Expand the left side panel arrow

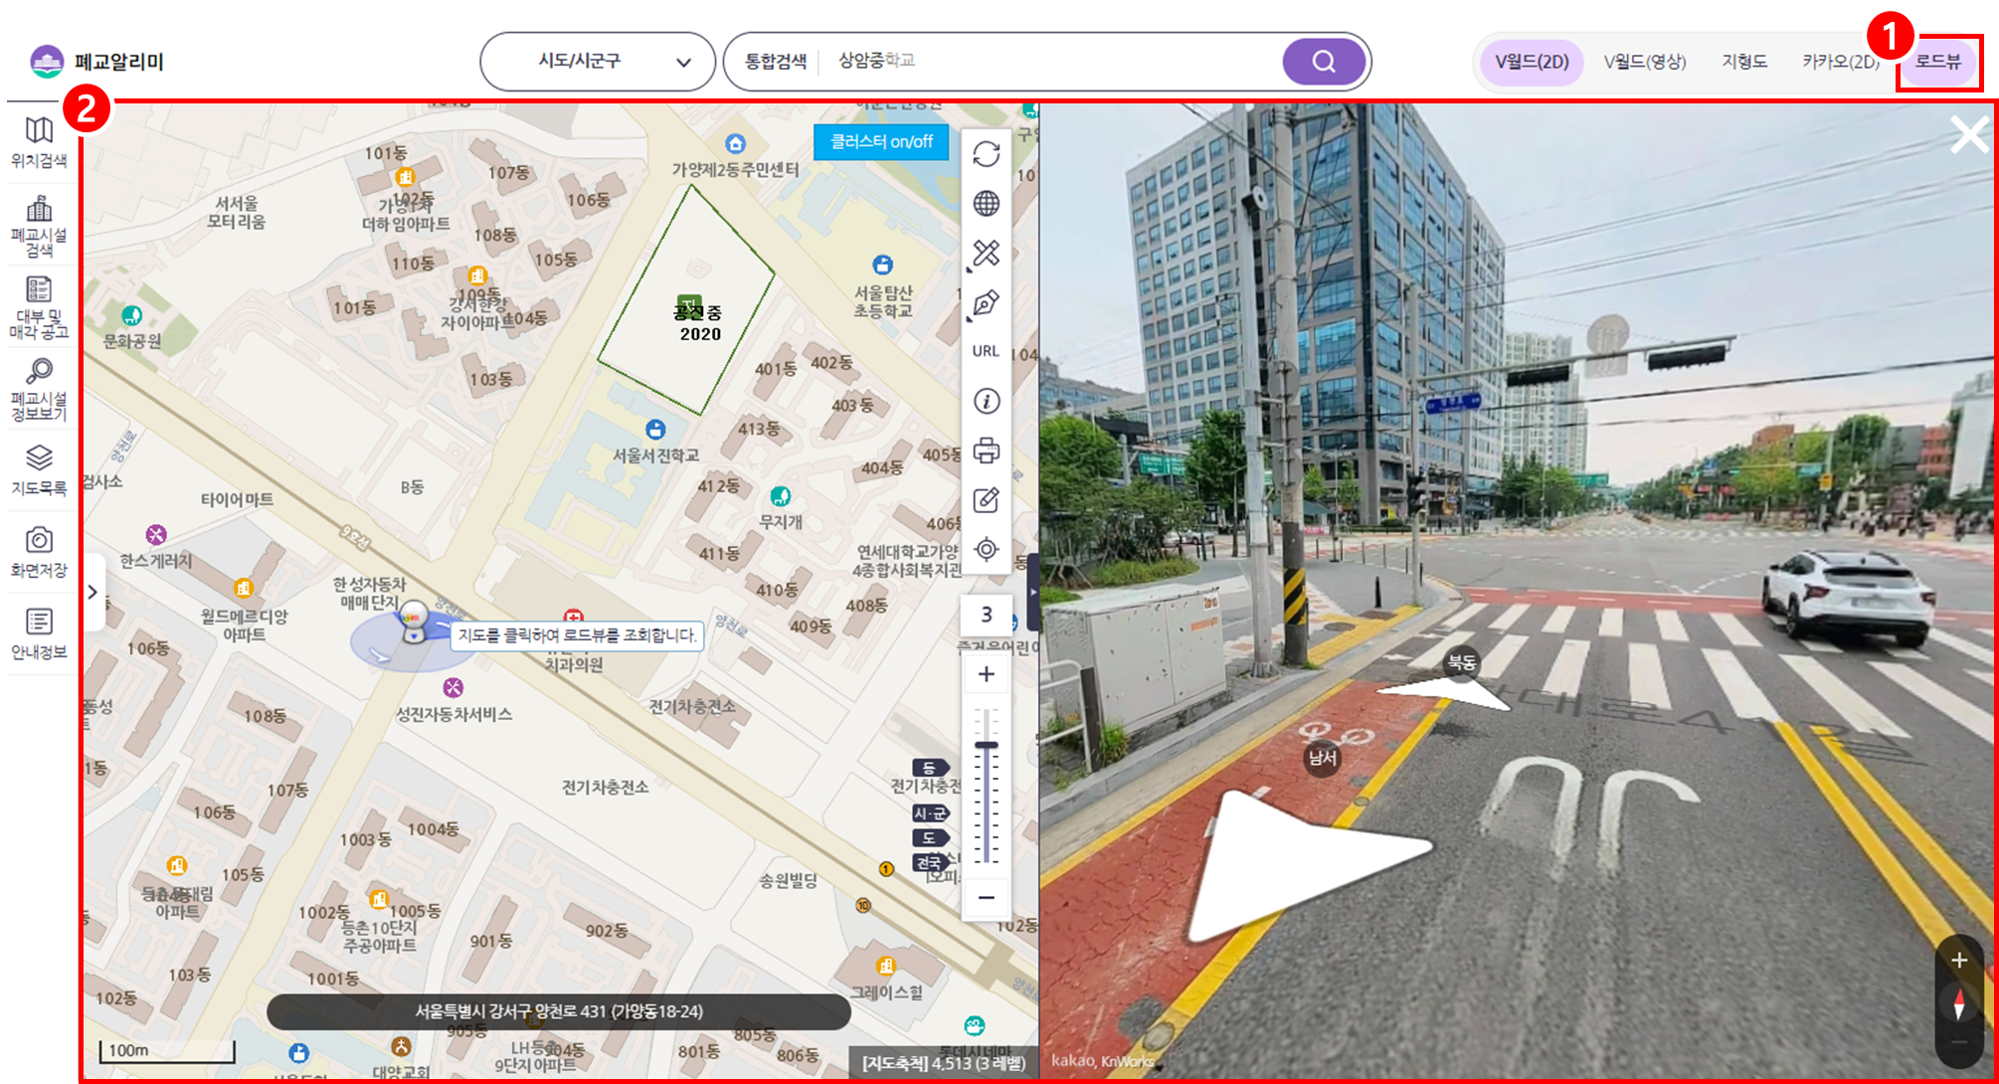pos(93,592)
